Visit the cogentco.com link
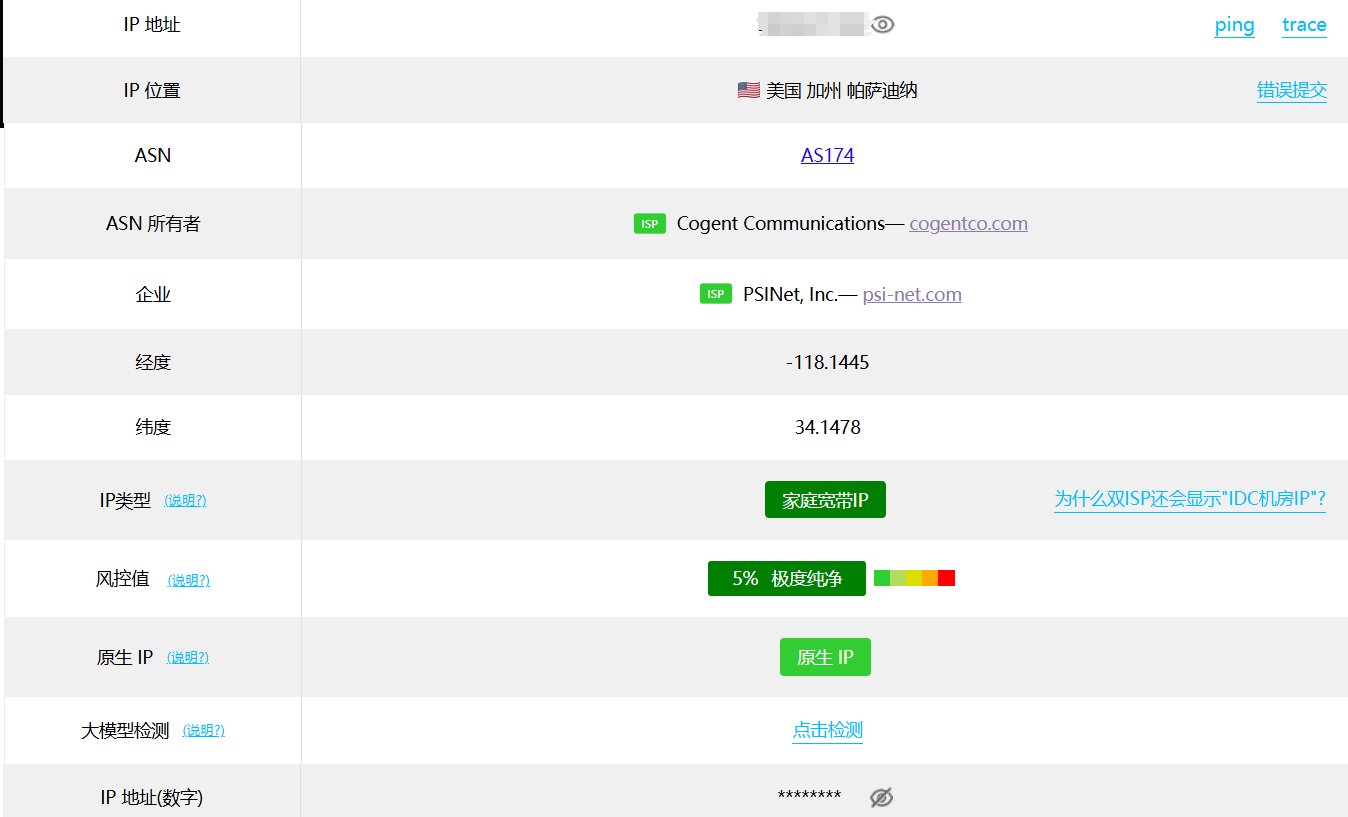This screenshot has height=817, width=1348. pos(968,224)
